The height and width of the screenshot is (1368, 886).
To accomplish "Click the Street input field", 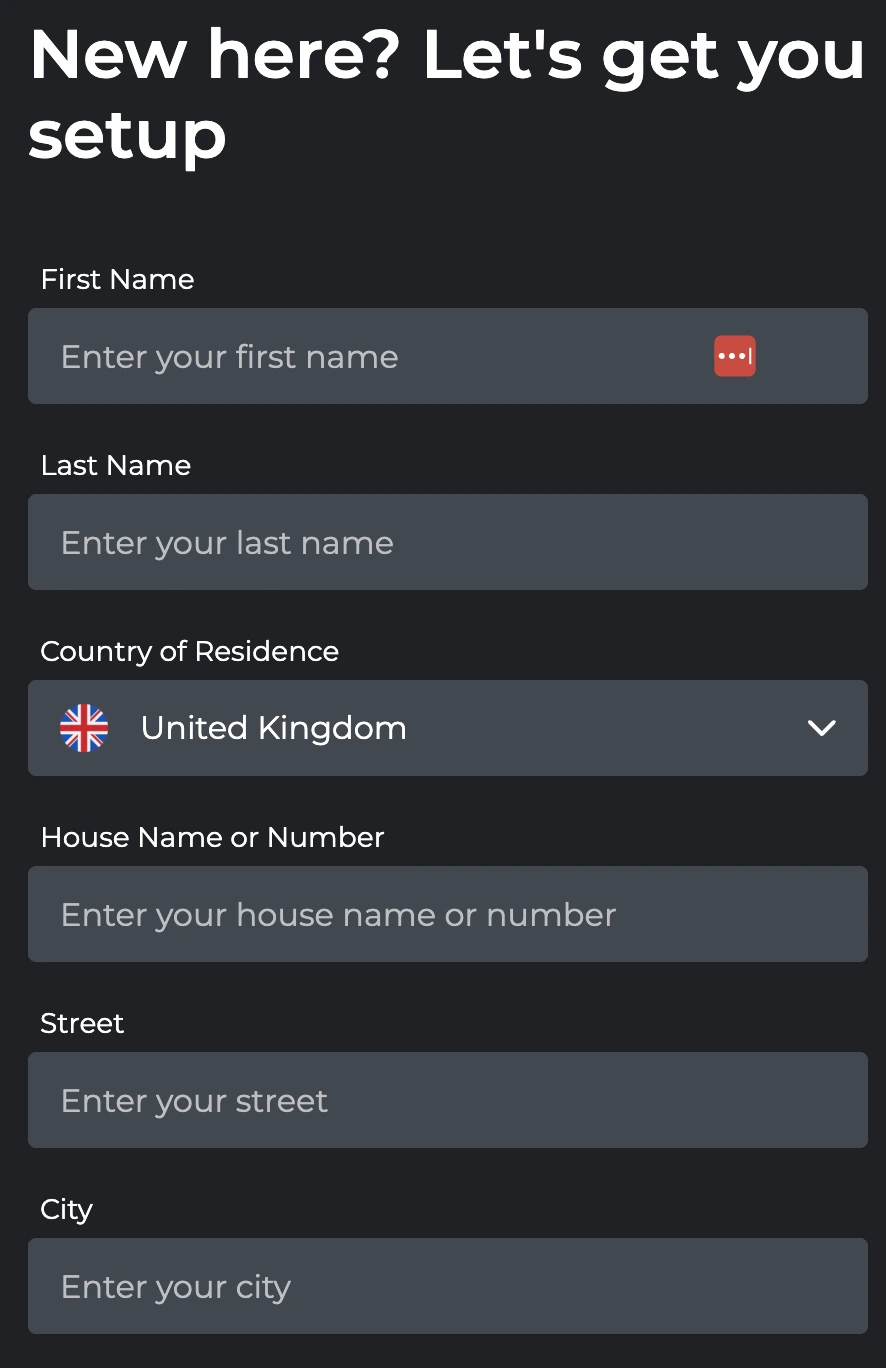I will point(448,1100).
